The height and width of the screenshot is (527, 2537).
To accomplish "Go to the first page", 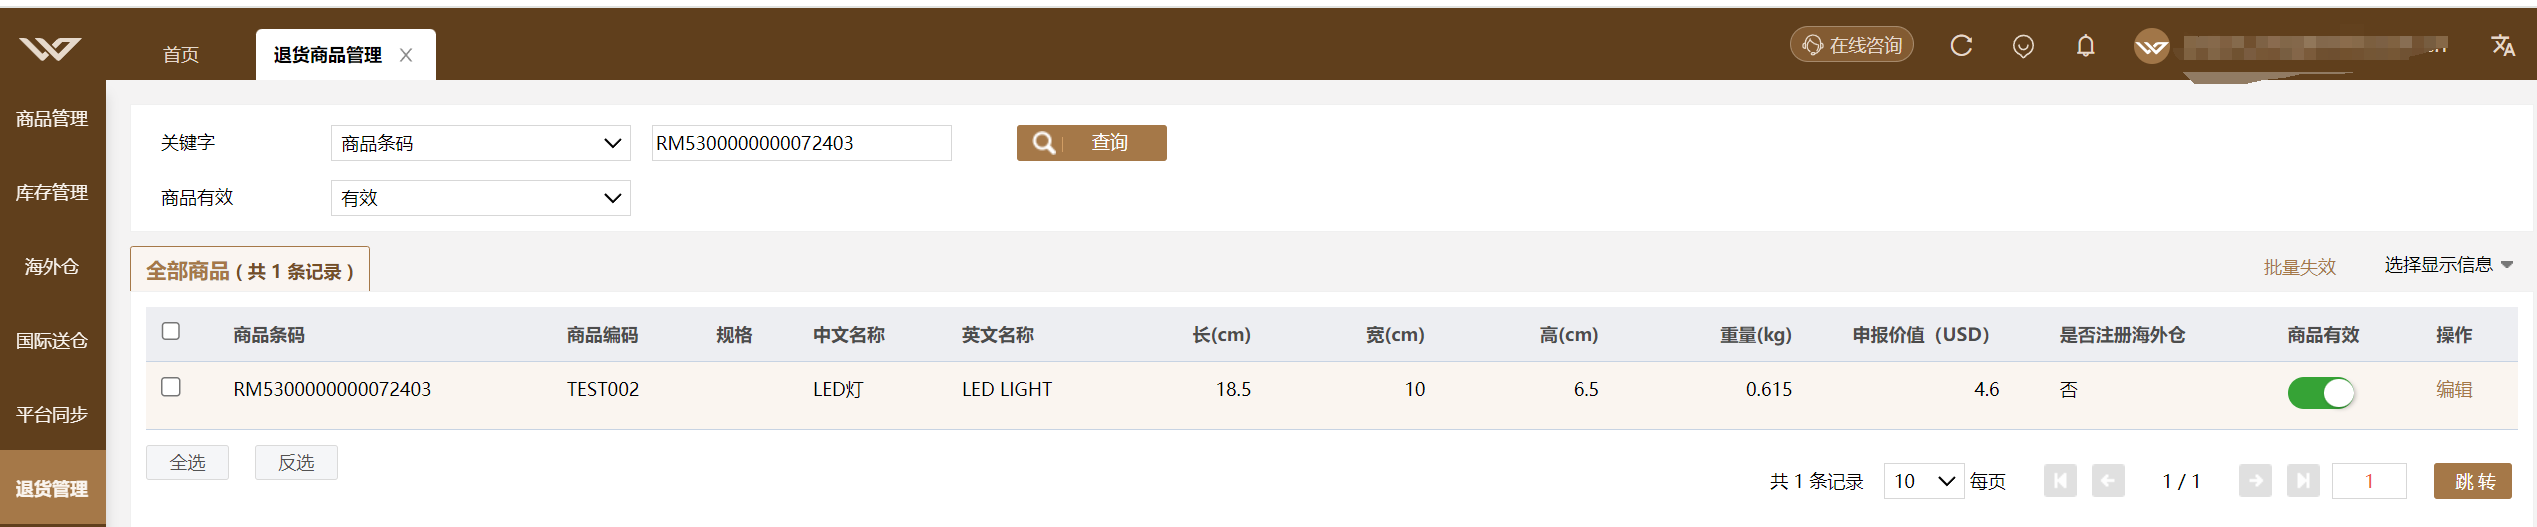I will click(x=2060, y=481).
